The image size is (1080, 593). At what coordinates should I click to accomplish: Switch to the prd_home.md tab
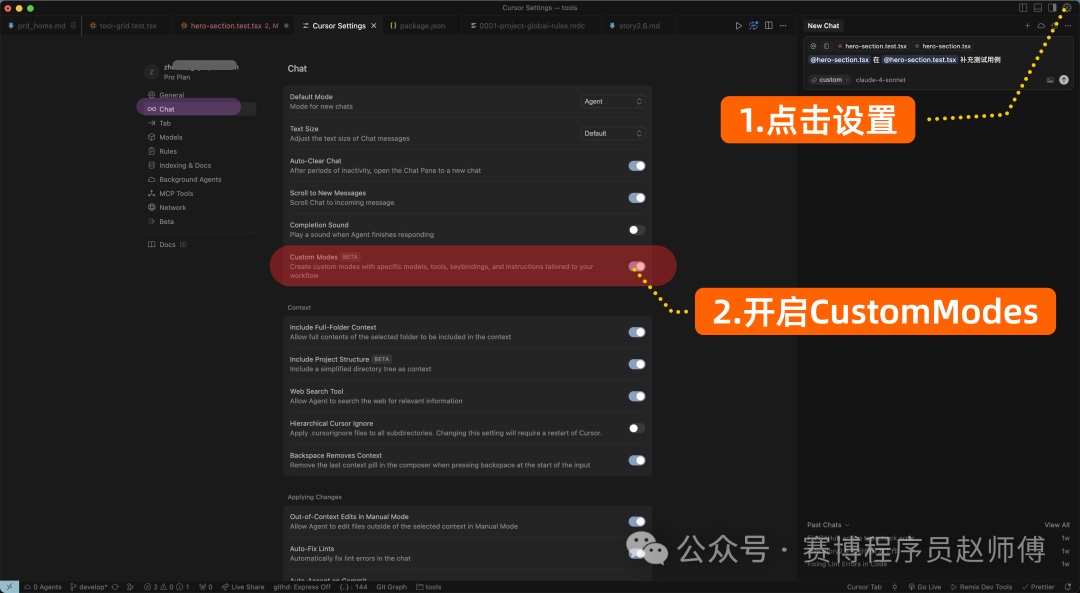coord(41,25)
